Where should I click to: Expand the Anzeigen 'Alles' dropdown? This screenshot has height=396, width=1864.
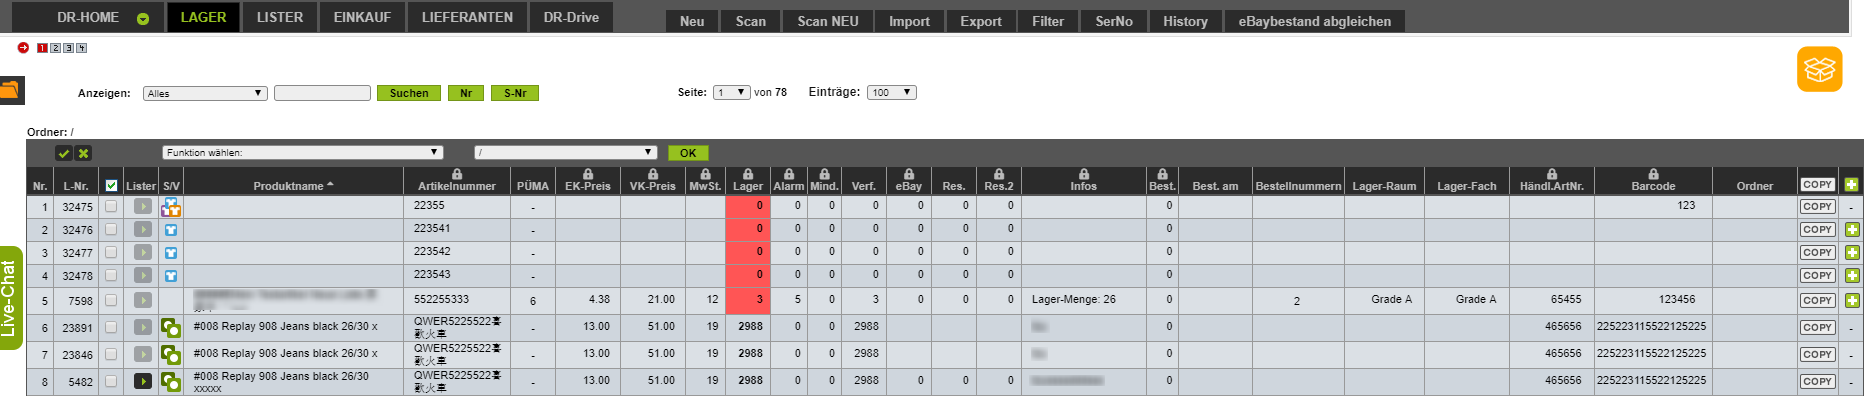point(205,93)
